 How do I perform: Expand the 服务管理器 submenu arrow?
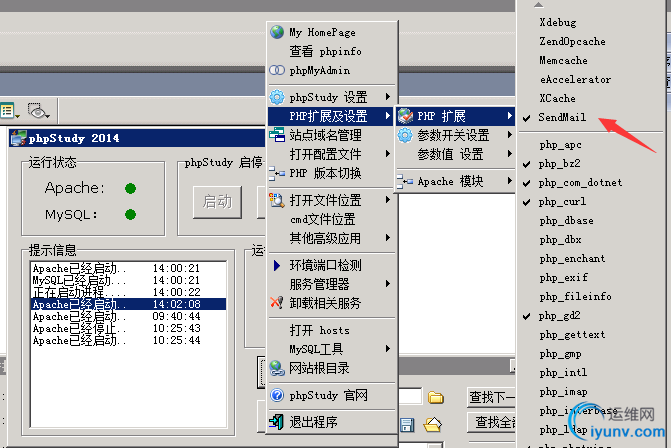[388, 284]
